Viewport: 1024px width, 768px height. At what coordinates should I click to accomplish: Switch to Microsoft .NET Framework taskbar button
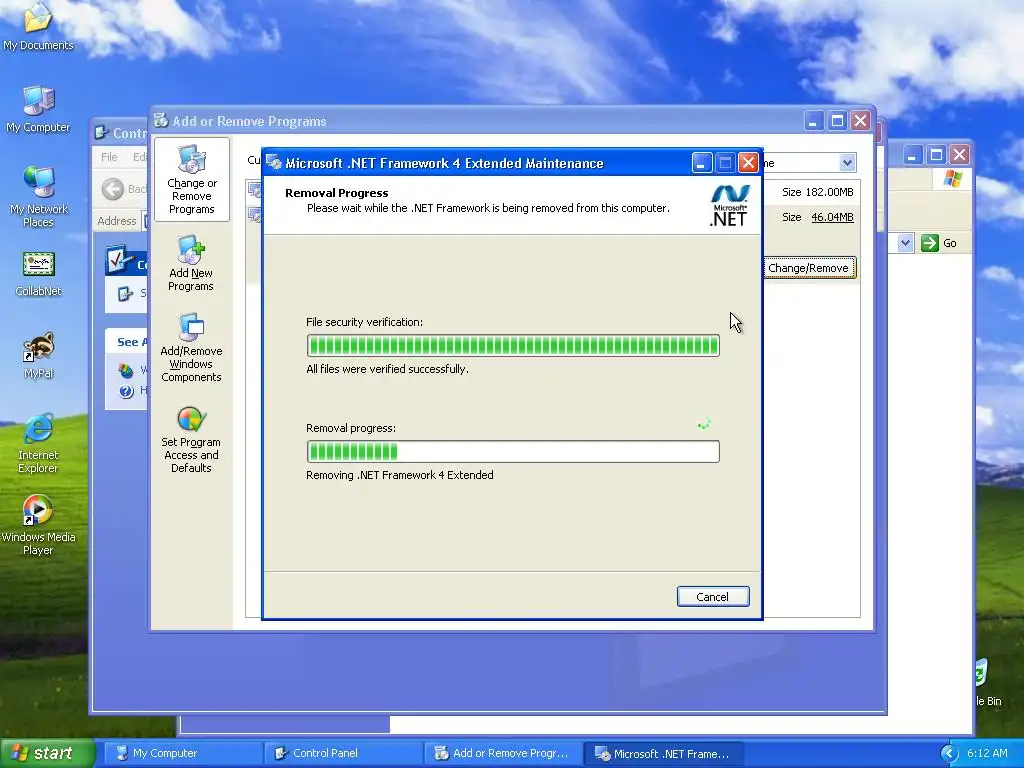(x=663, y=753)
